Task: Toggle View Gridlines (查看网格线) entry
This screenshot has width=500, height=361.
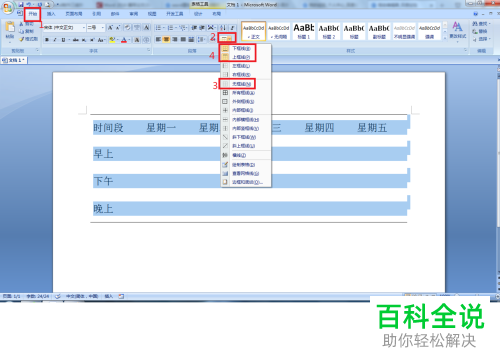Action: tap(246, 173)
